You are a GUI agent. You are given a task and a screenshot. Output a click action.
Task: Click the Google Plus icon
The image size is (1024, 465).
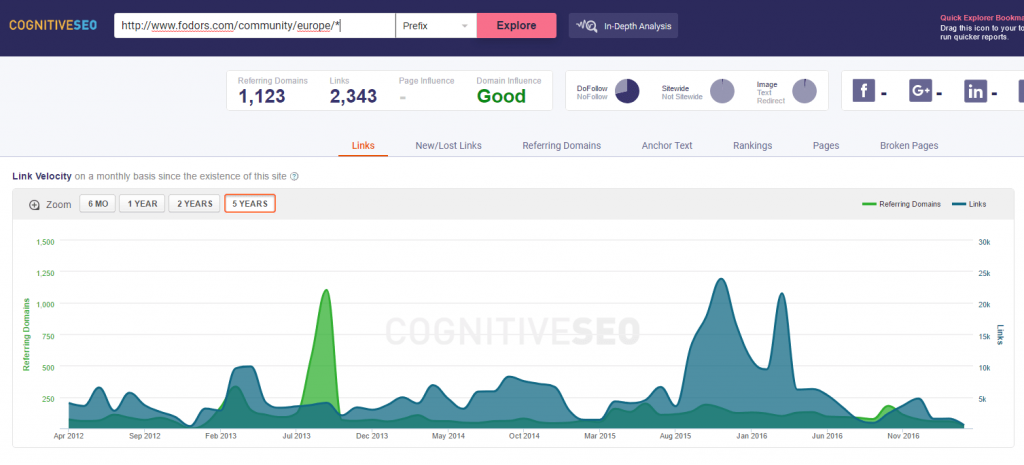click(920, 91)
